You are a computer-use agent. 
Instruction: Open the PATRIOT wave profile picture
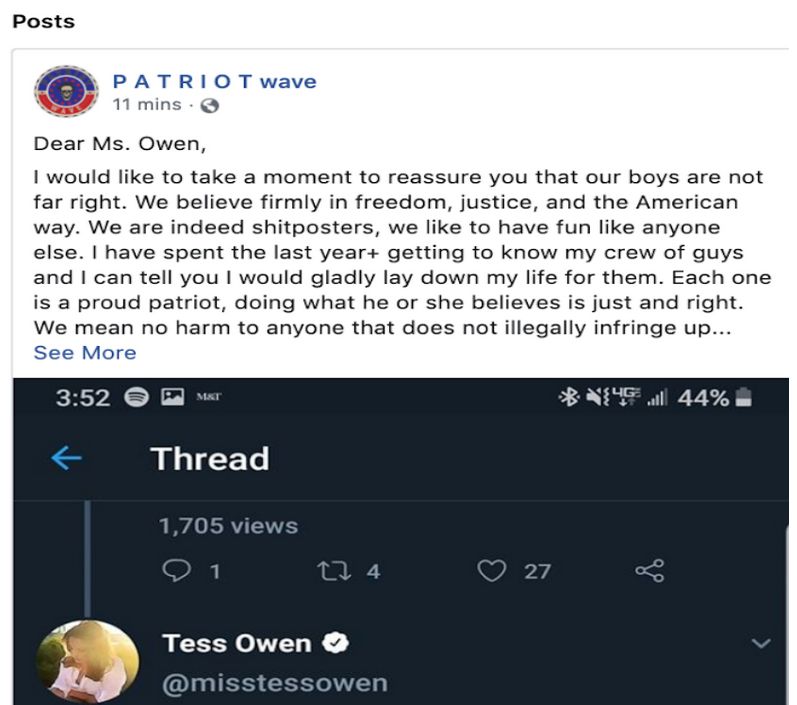(x=66, y=91)
